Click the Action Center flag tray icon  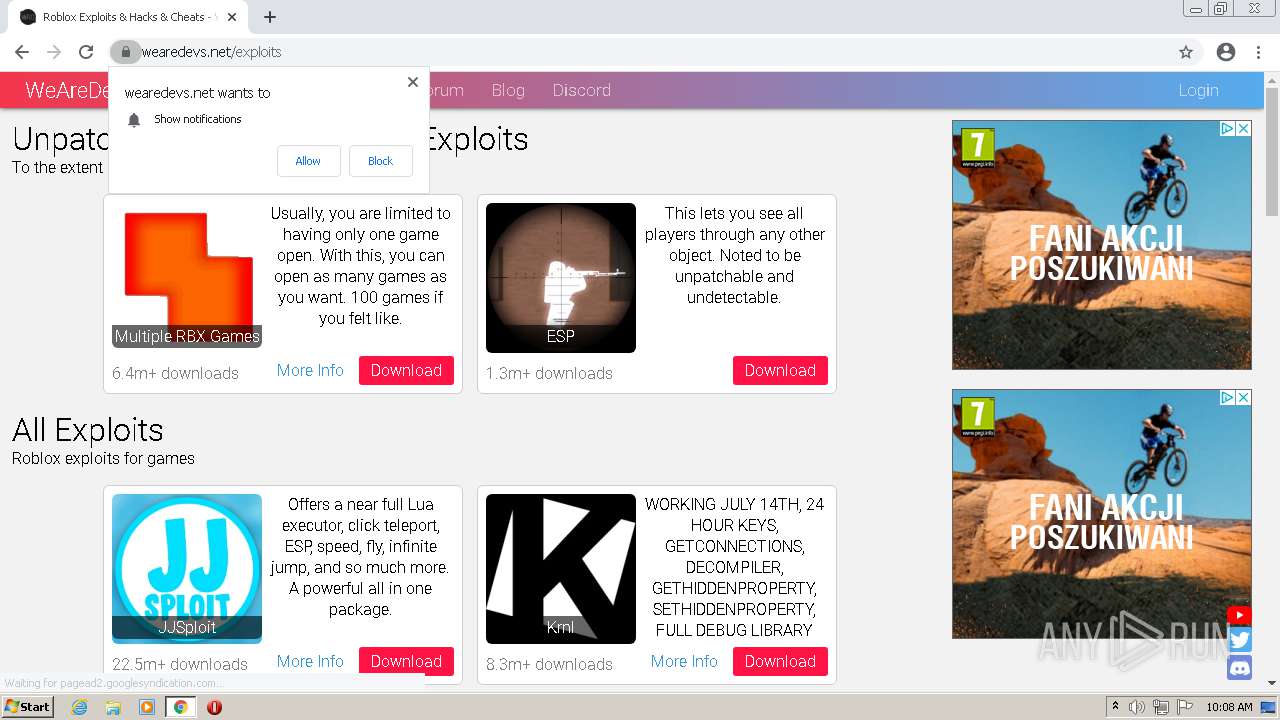tap(1185, 707)
